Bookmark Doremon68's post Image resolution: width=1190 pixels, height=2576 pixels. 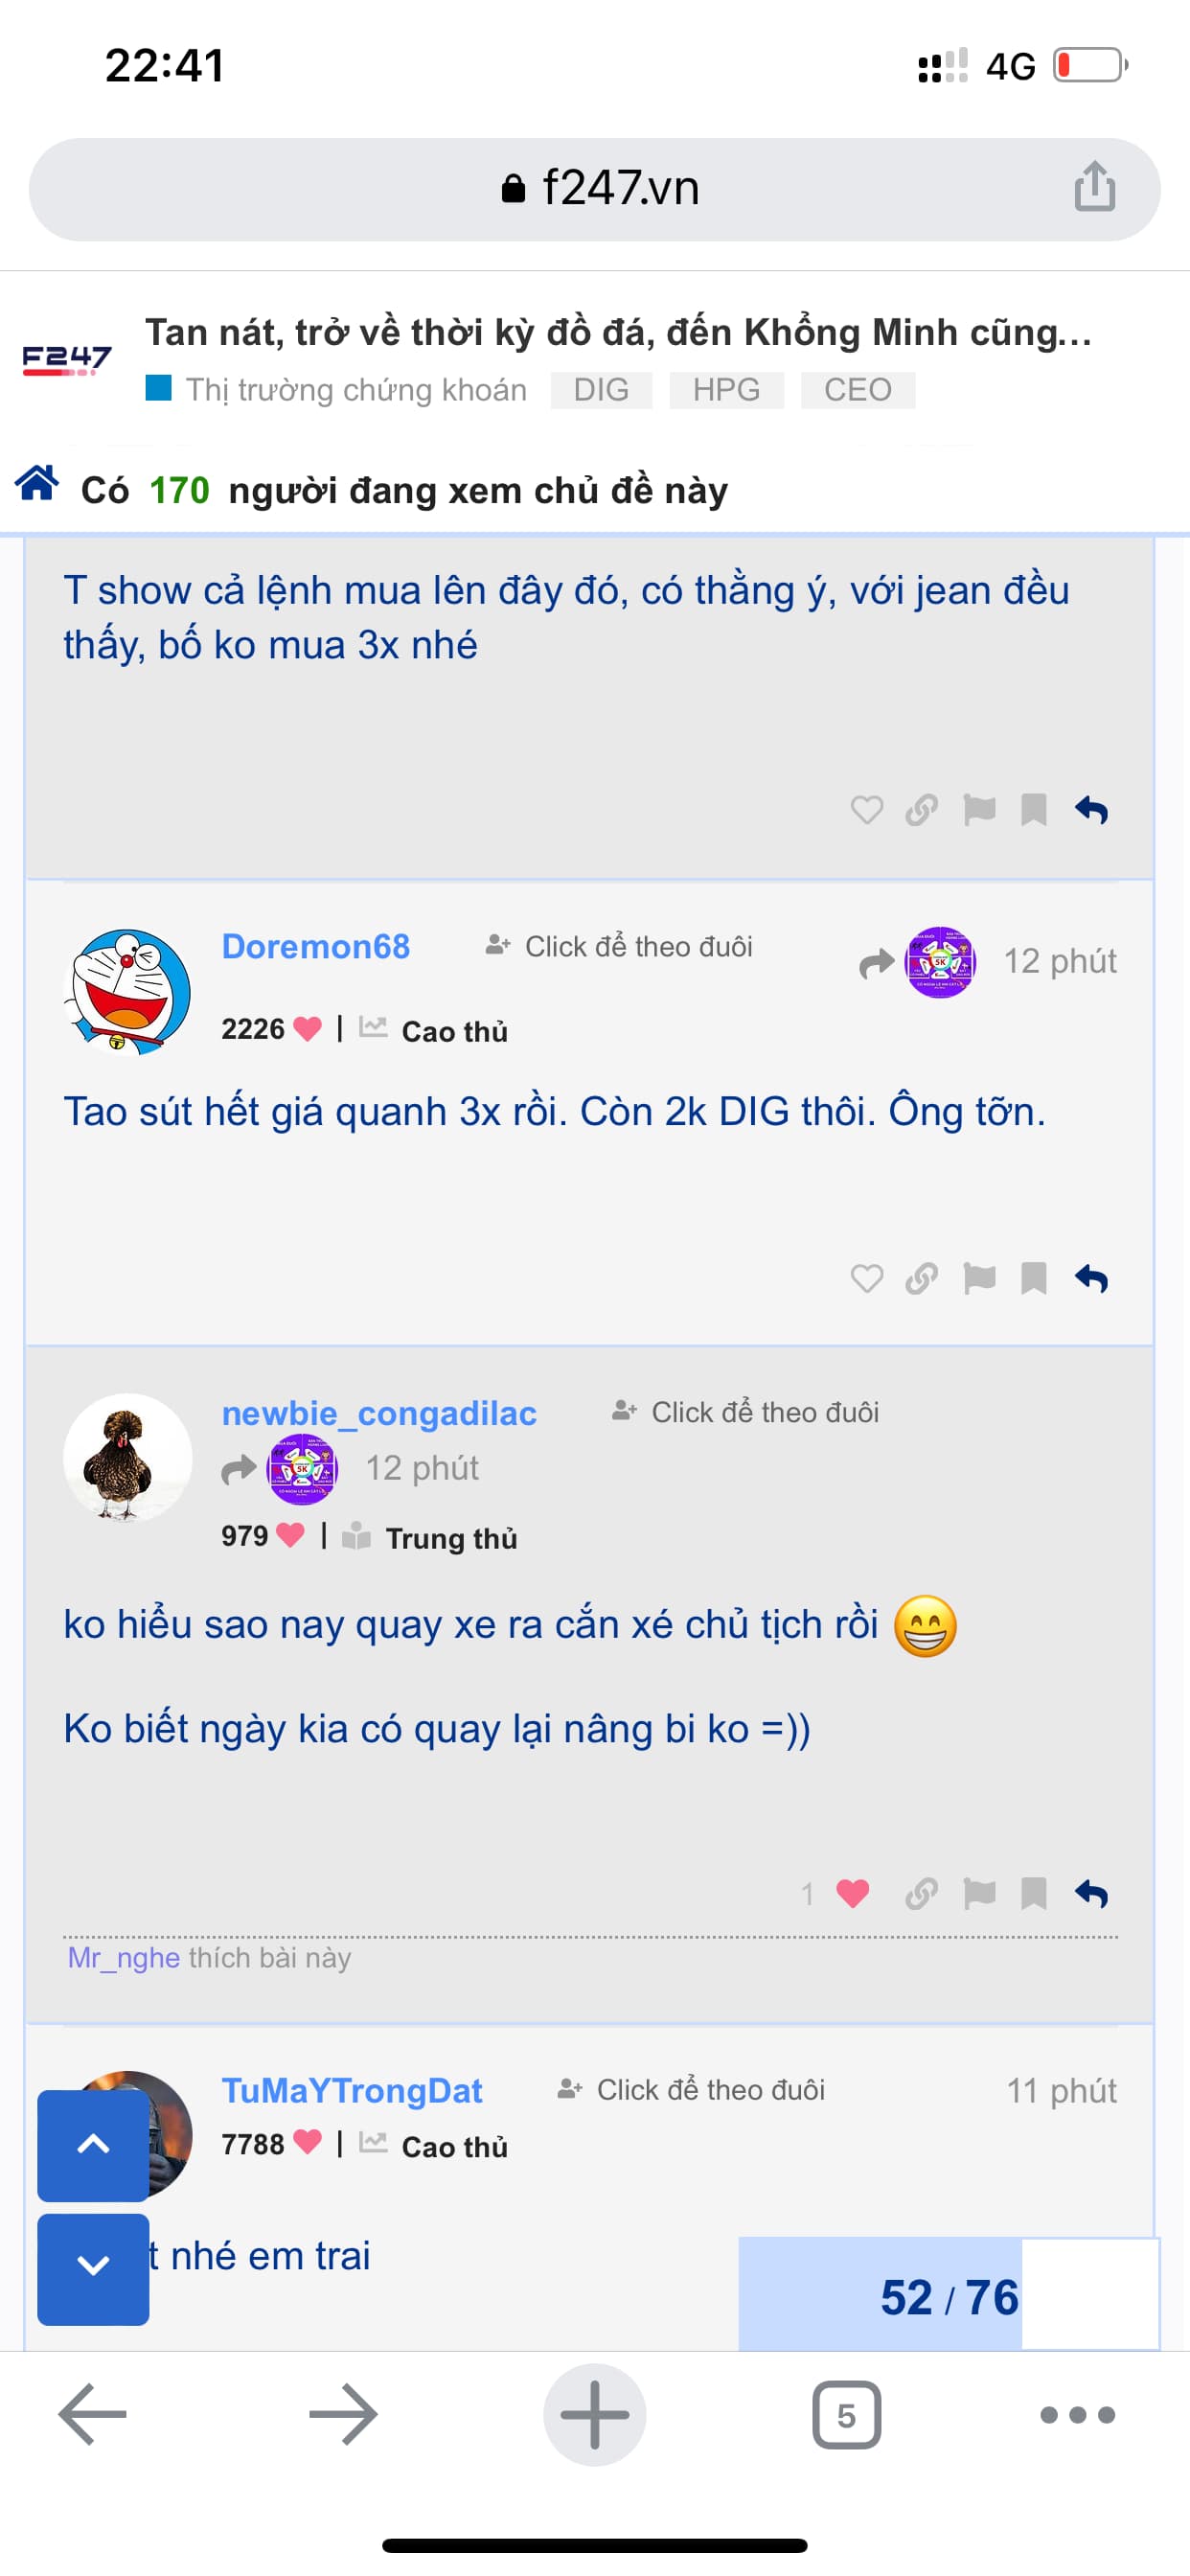click(x=1034, y=1278)
